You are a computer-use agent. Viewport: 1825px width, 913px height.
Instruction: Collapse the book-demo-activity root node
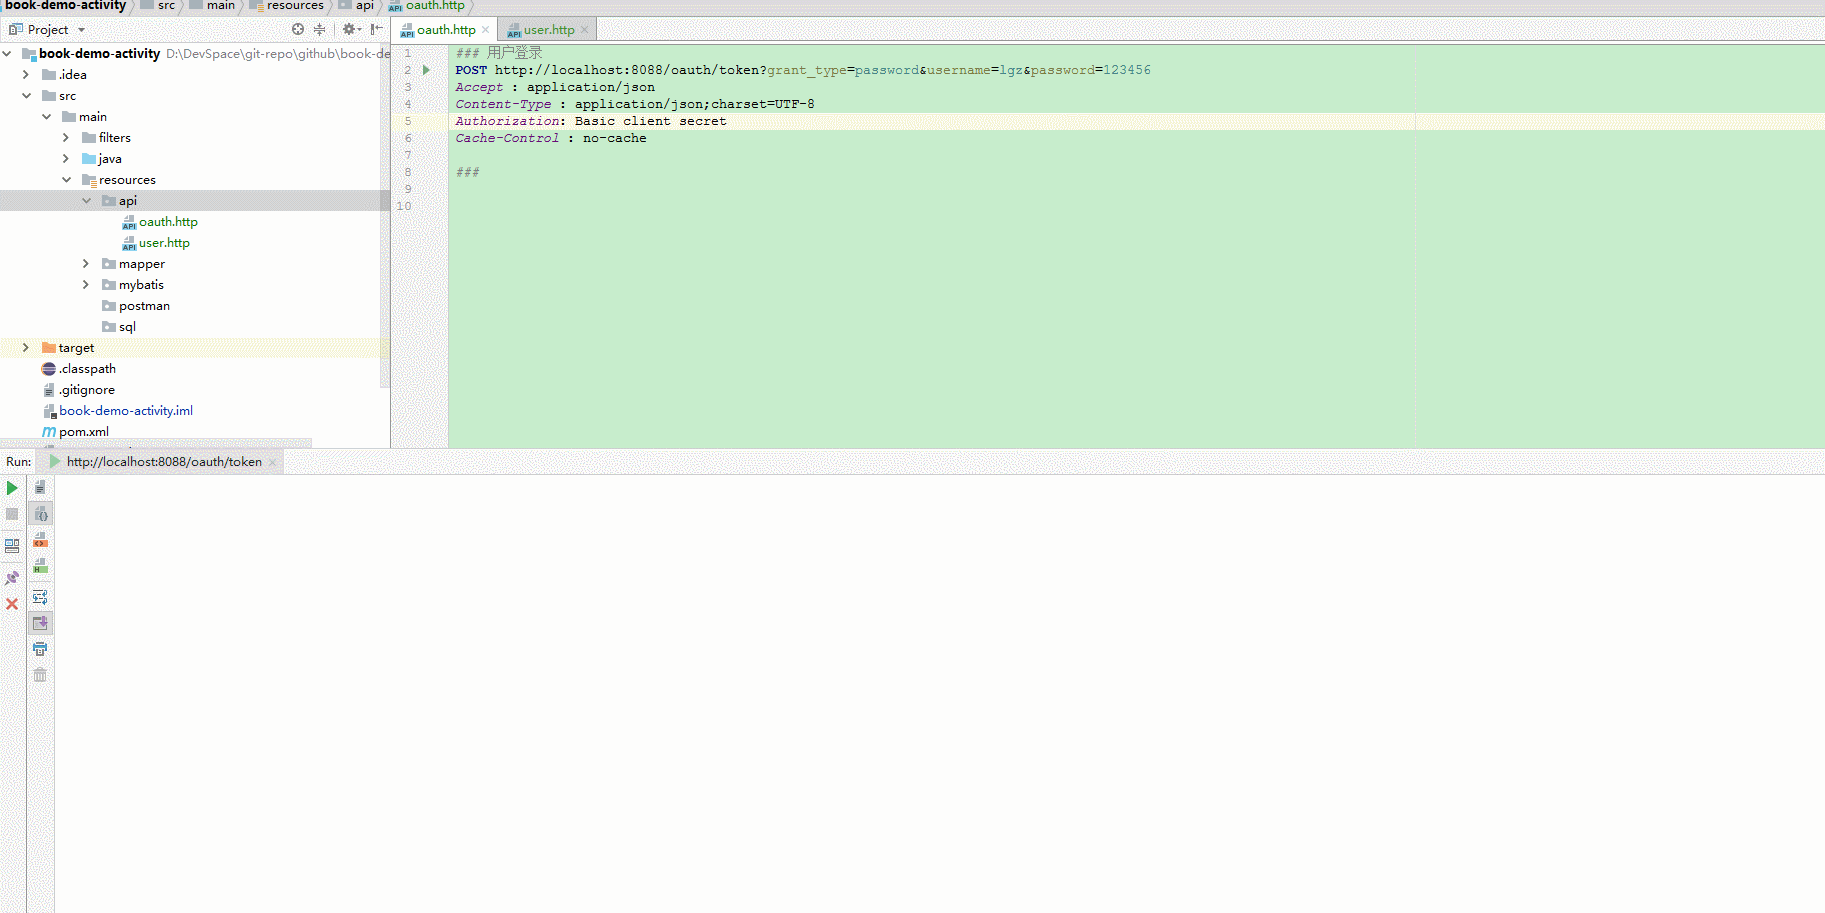[x=7, y=54]
